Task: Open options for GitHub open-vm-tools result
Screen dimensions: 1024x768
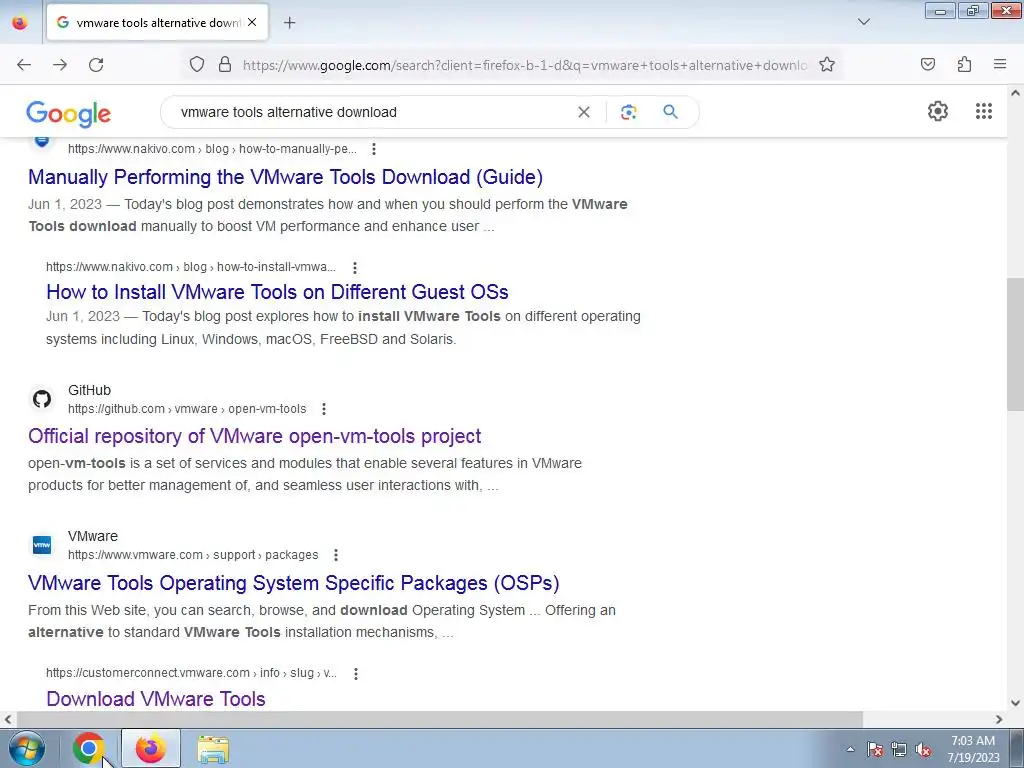Action: pyautogui.click(x=324, y=409)
